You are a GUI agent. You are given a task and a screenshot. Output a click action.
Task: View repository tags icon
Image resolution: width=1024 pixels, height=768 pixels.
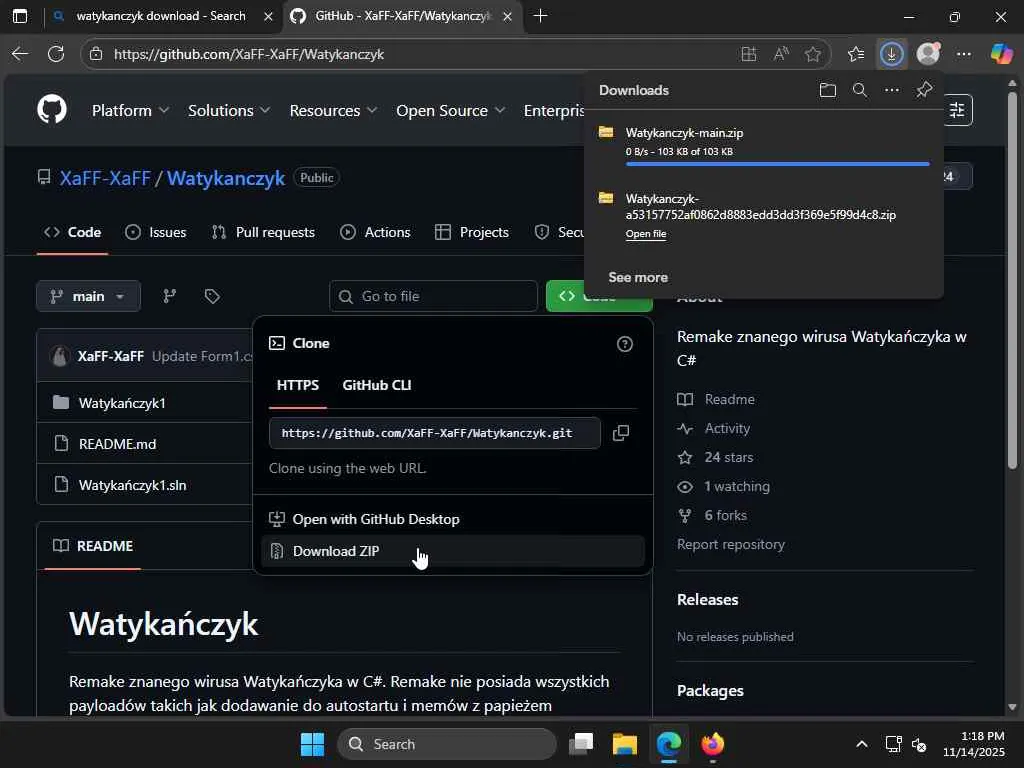click(x=212, y=296)
